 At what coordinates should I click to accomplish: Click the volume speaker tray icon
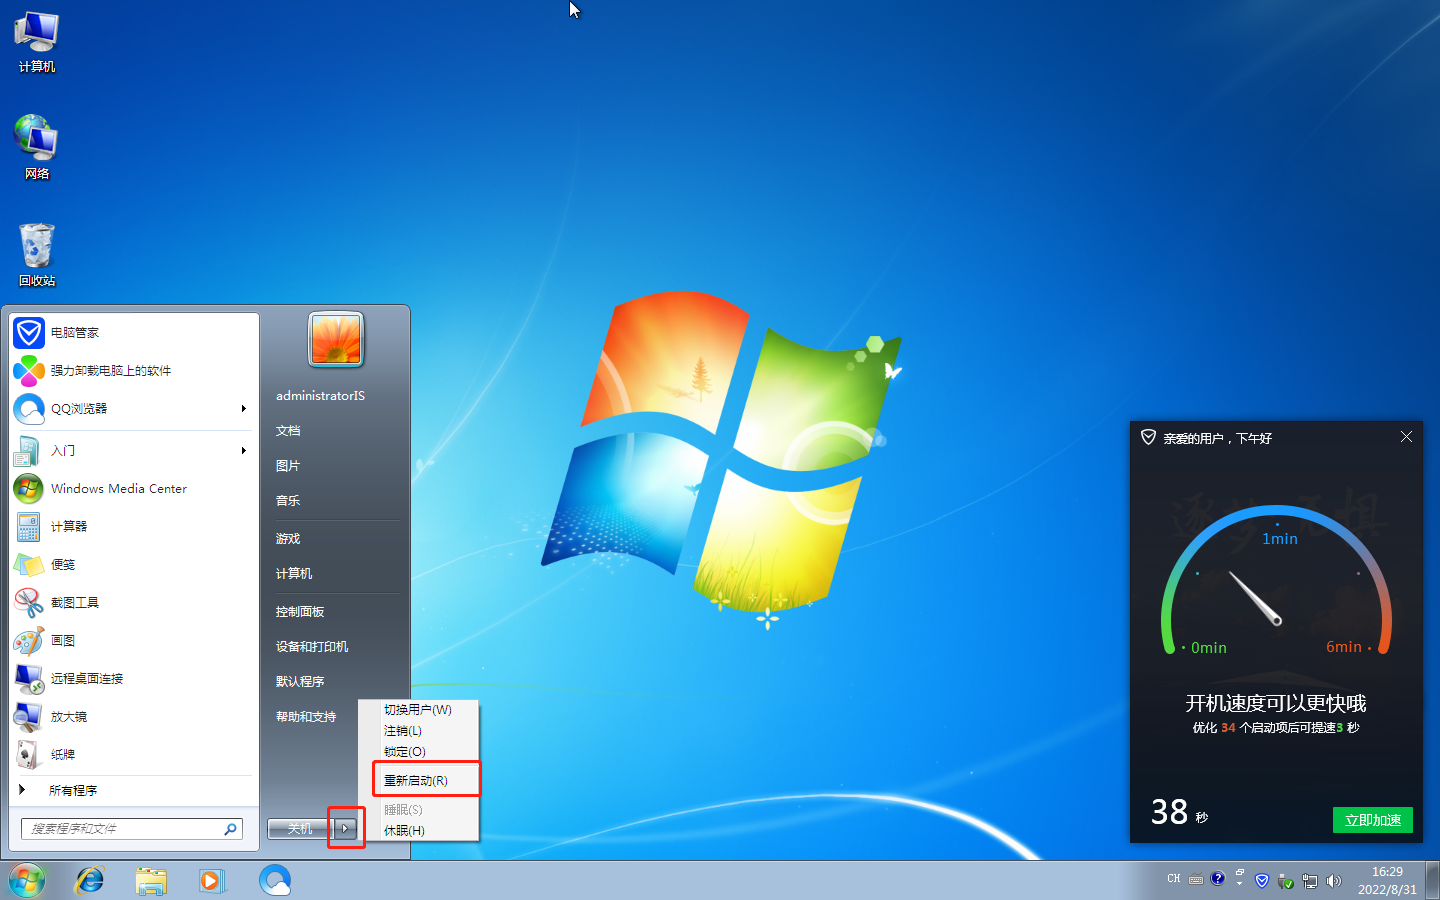tap(1333, 881)
